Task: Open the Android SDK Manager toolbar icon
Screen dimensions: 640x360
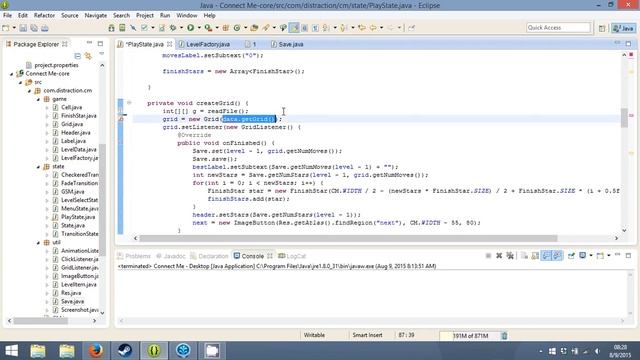Action: (x=111, y=28)
